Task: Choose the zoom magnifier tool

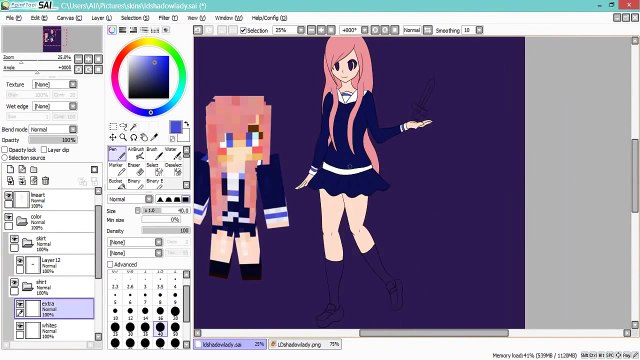Action: [x=123, y=137]
